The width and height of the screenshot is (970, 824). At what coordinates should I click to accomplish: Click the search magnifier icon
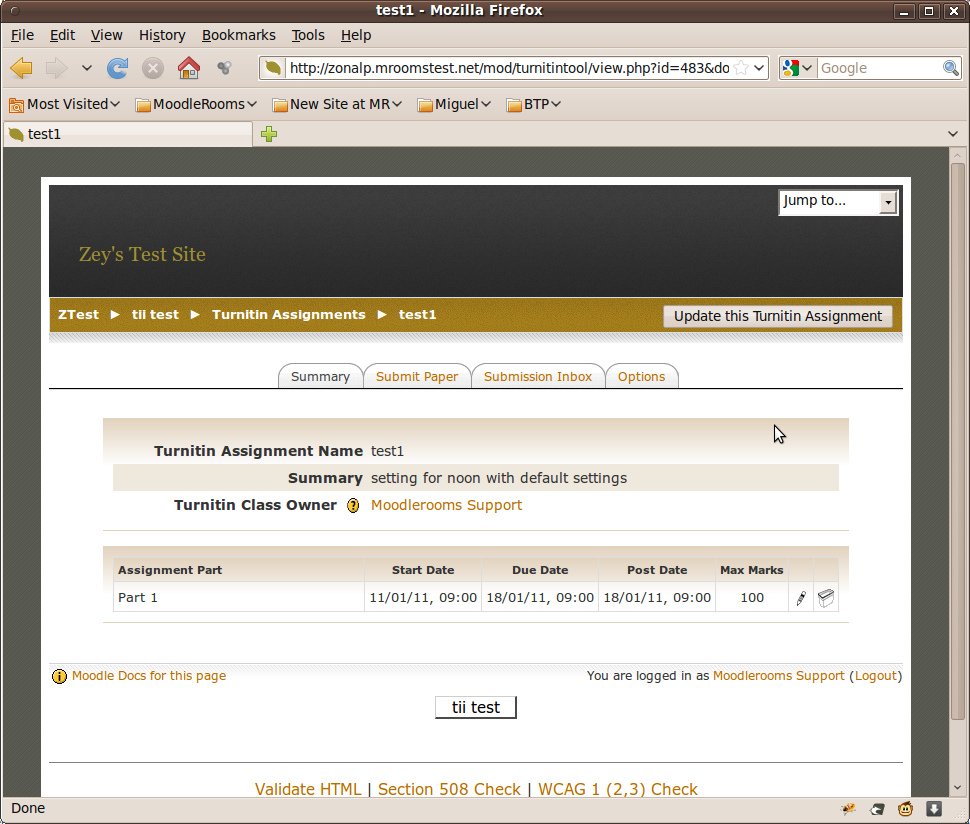pos(951,68)
